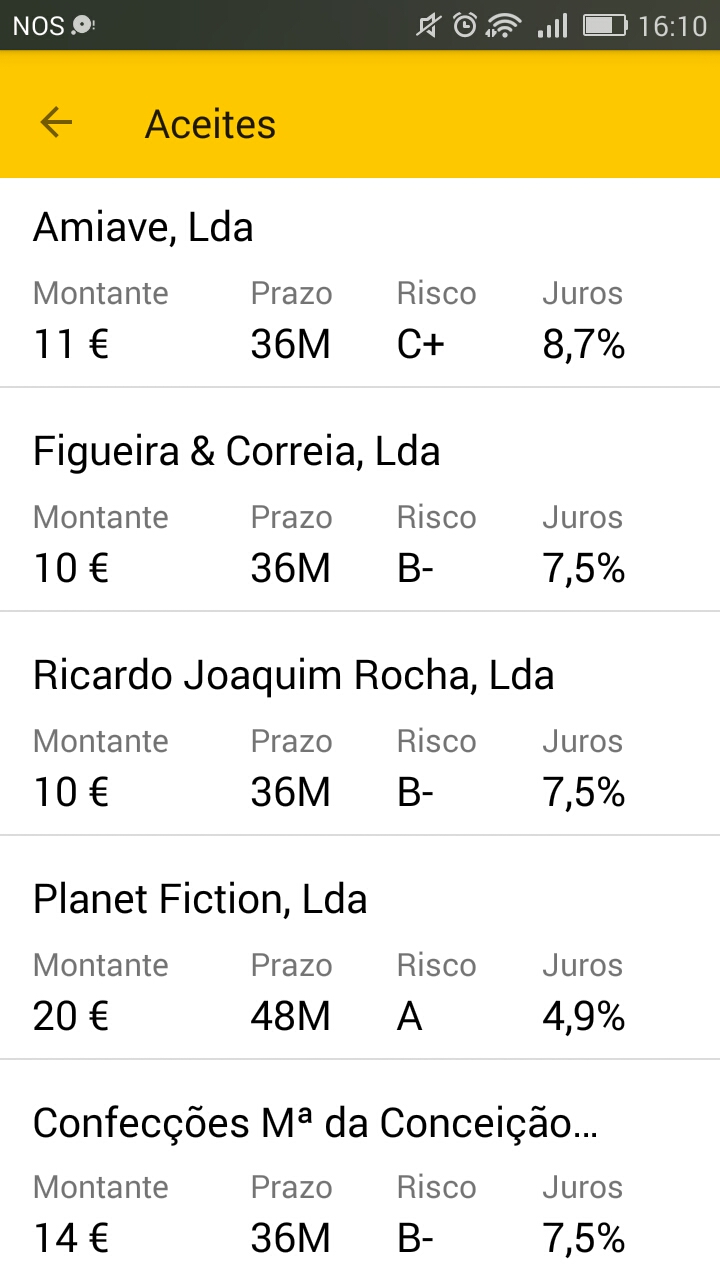Tap the muted sound status icon

point(429,26)
